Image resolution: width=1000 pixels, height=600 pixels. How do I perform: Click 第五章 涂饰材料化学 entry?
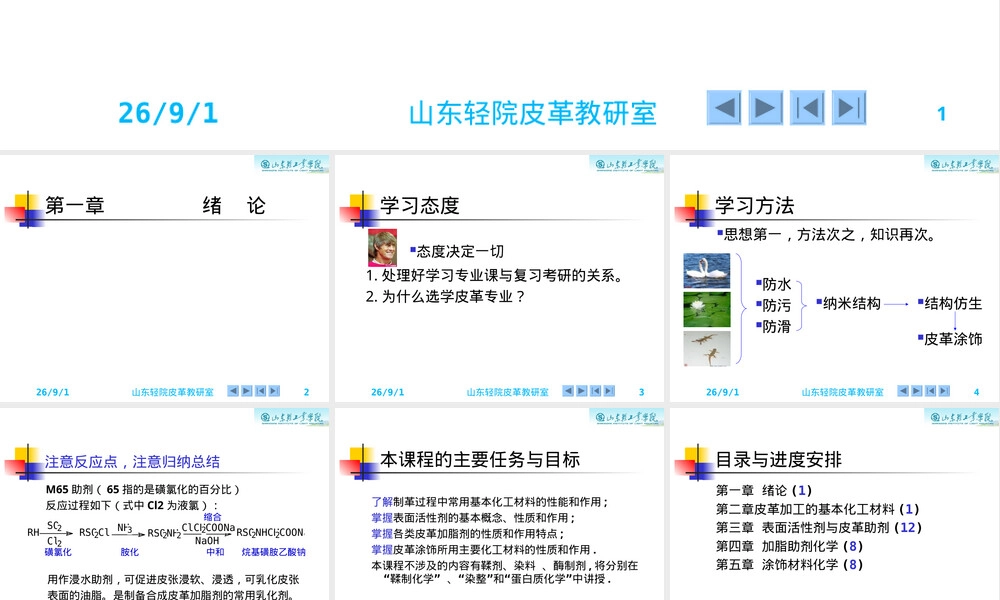point(789,564)
